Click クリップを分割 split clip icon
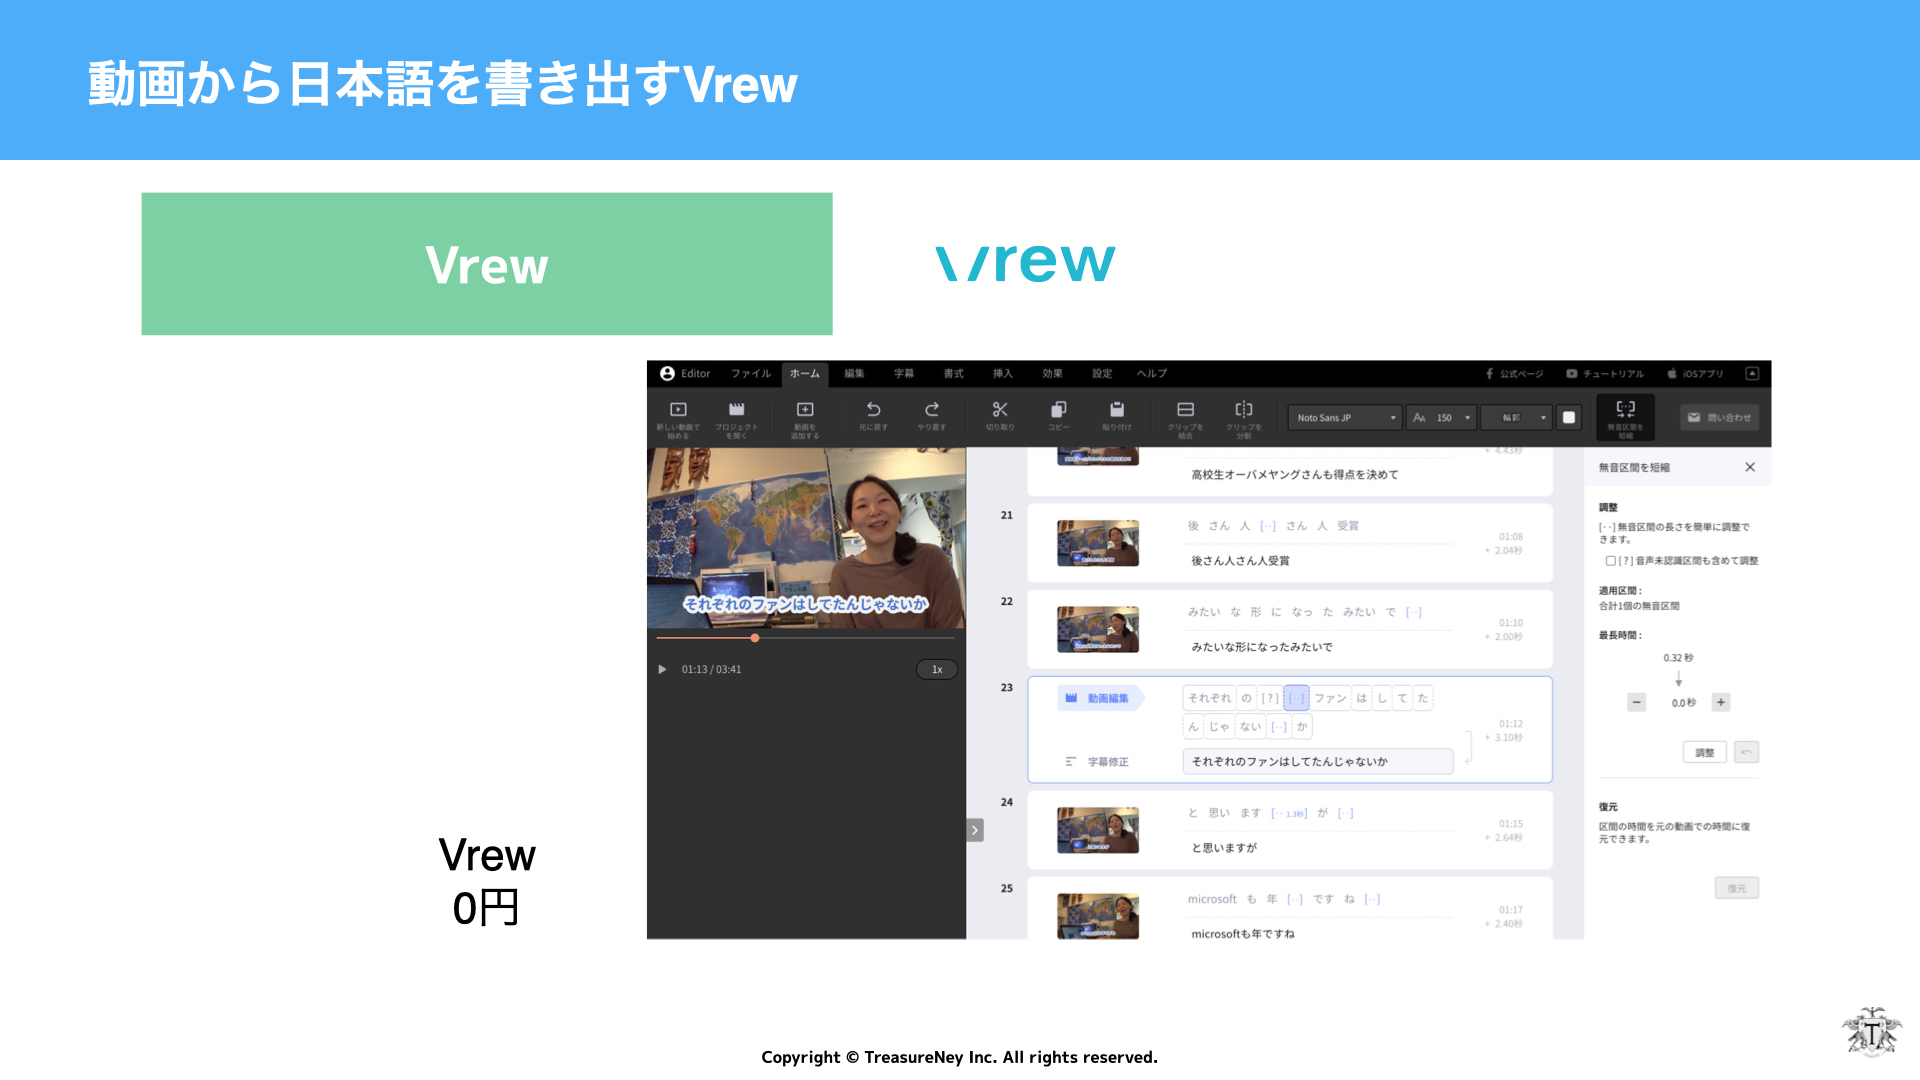This screenshot has height=1080, width=1920. 1244,410
